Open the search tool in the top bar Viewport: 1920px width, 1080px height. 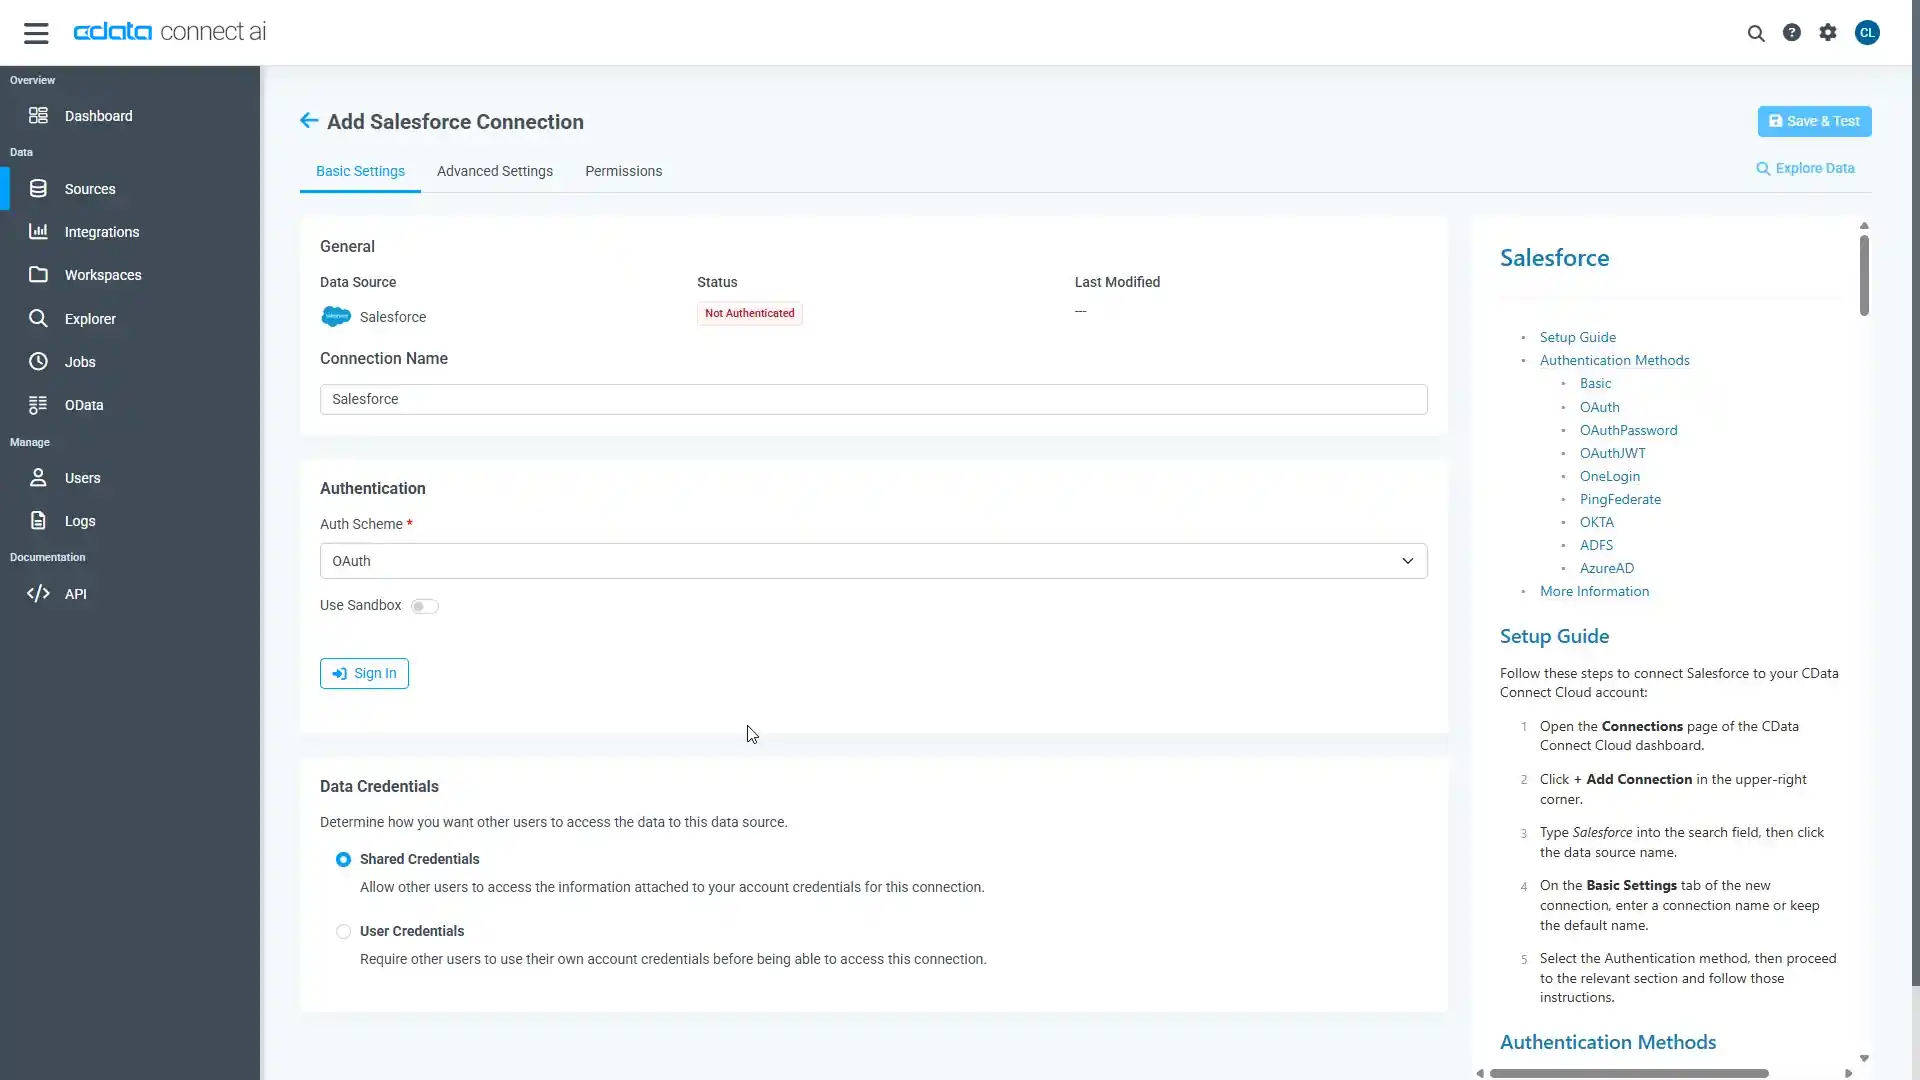pos(1757,32)
